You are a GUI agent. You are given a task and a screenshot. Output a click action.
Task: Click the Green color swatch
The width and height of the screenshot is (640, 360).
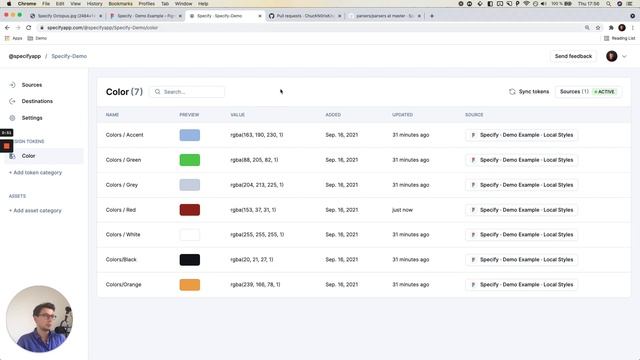pyautogui.click(x=190, y=160)
